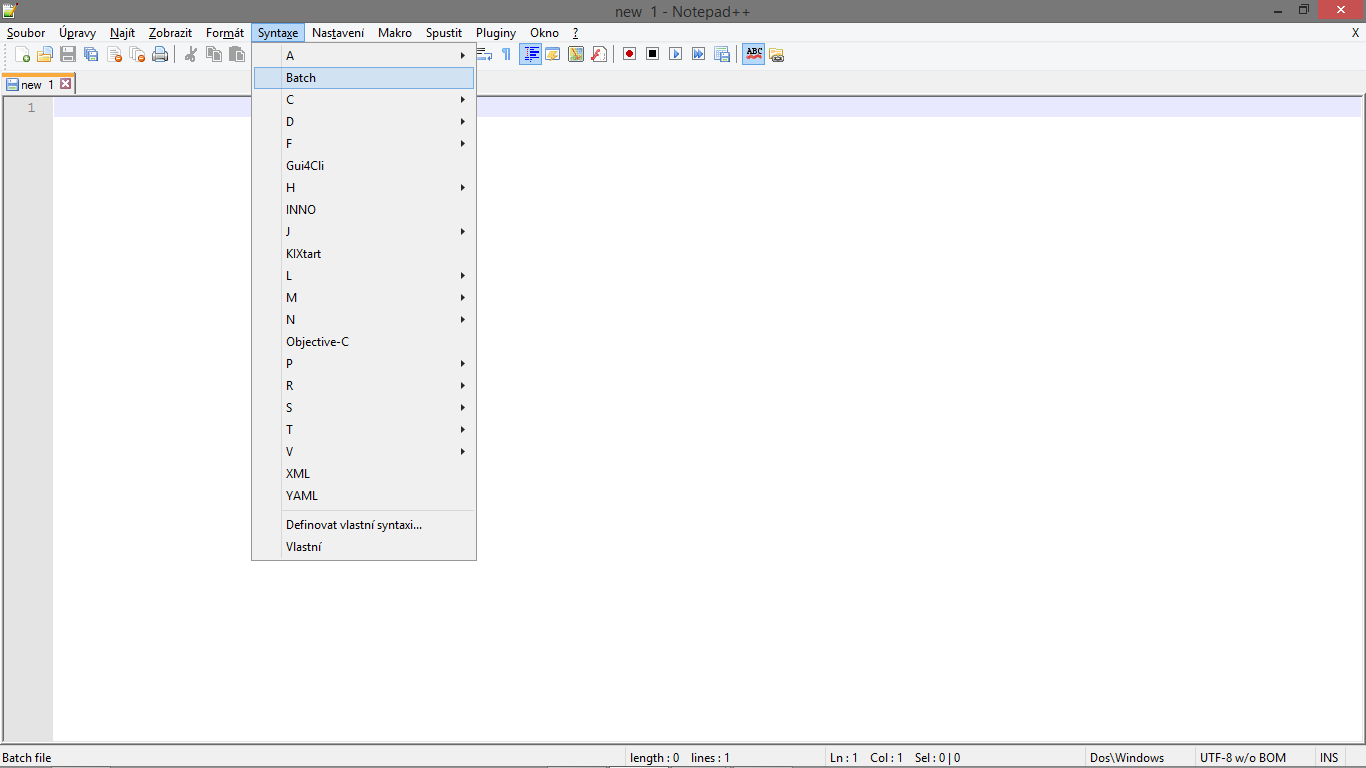Select the Vlastní custom language
Image resolution: width=1366 pixels, height=768 pixels.
(303, 546)
